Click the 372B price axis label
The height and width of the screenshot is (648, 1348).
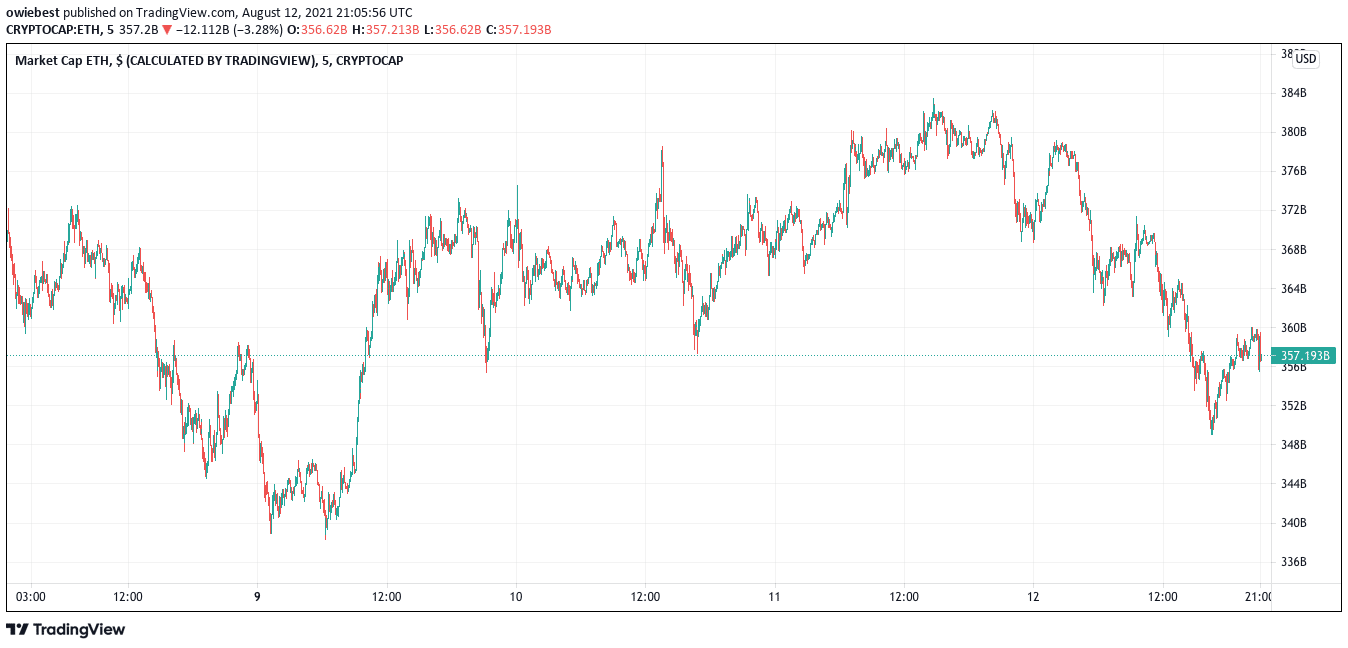coord(1295,211)
